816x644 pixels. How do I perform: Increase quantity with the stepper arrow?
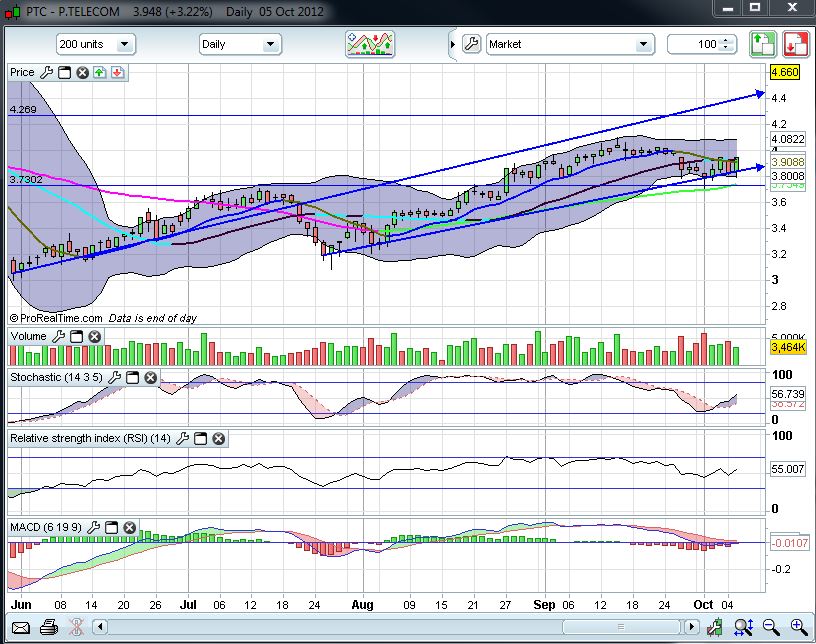tap(726, 40)
